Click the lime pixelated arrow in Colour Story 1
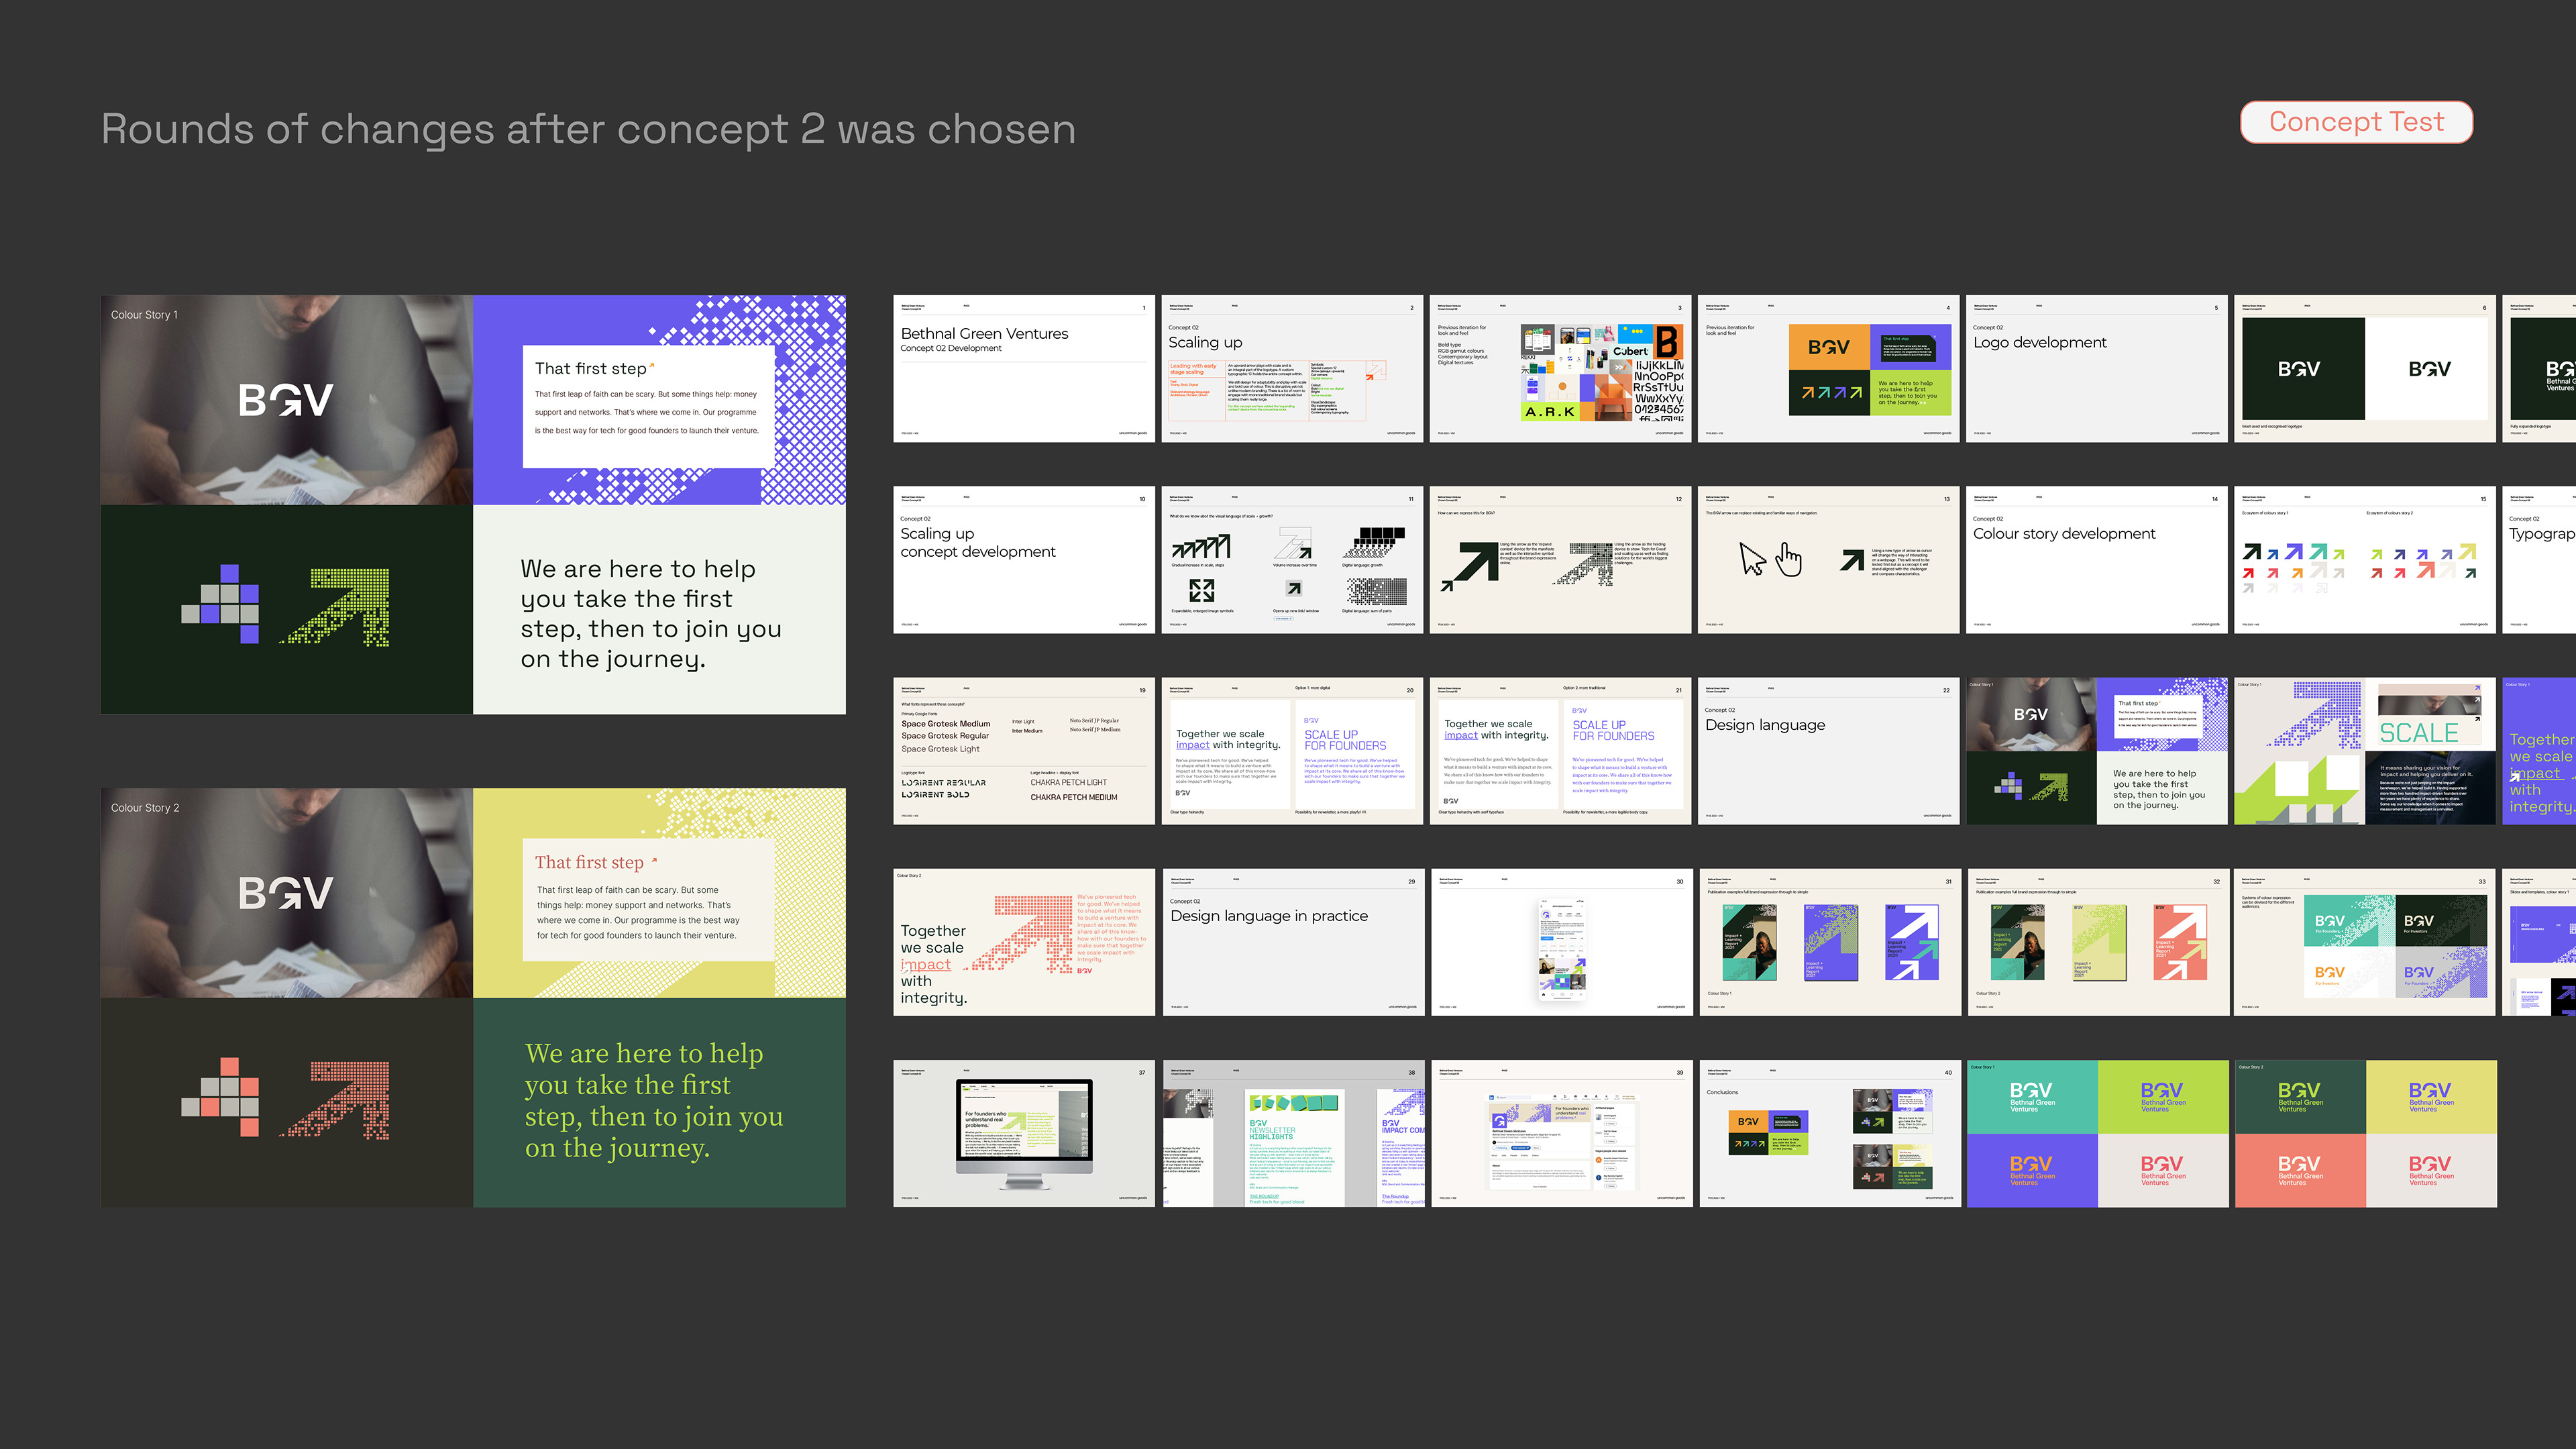2576x1449 pixels. pos(335,607)
